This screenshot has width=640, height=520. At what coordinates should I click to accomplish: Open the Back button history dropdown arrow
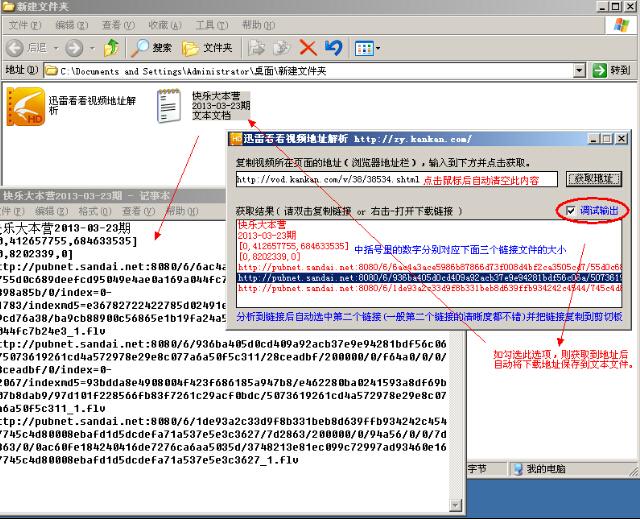pyautogui.click(x=56, y=47)
